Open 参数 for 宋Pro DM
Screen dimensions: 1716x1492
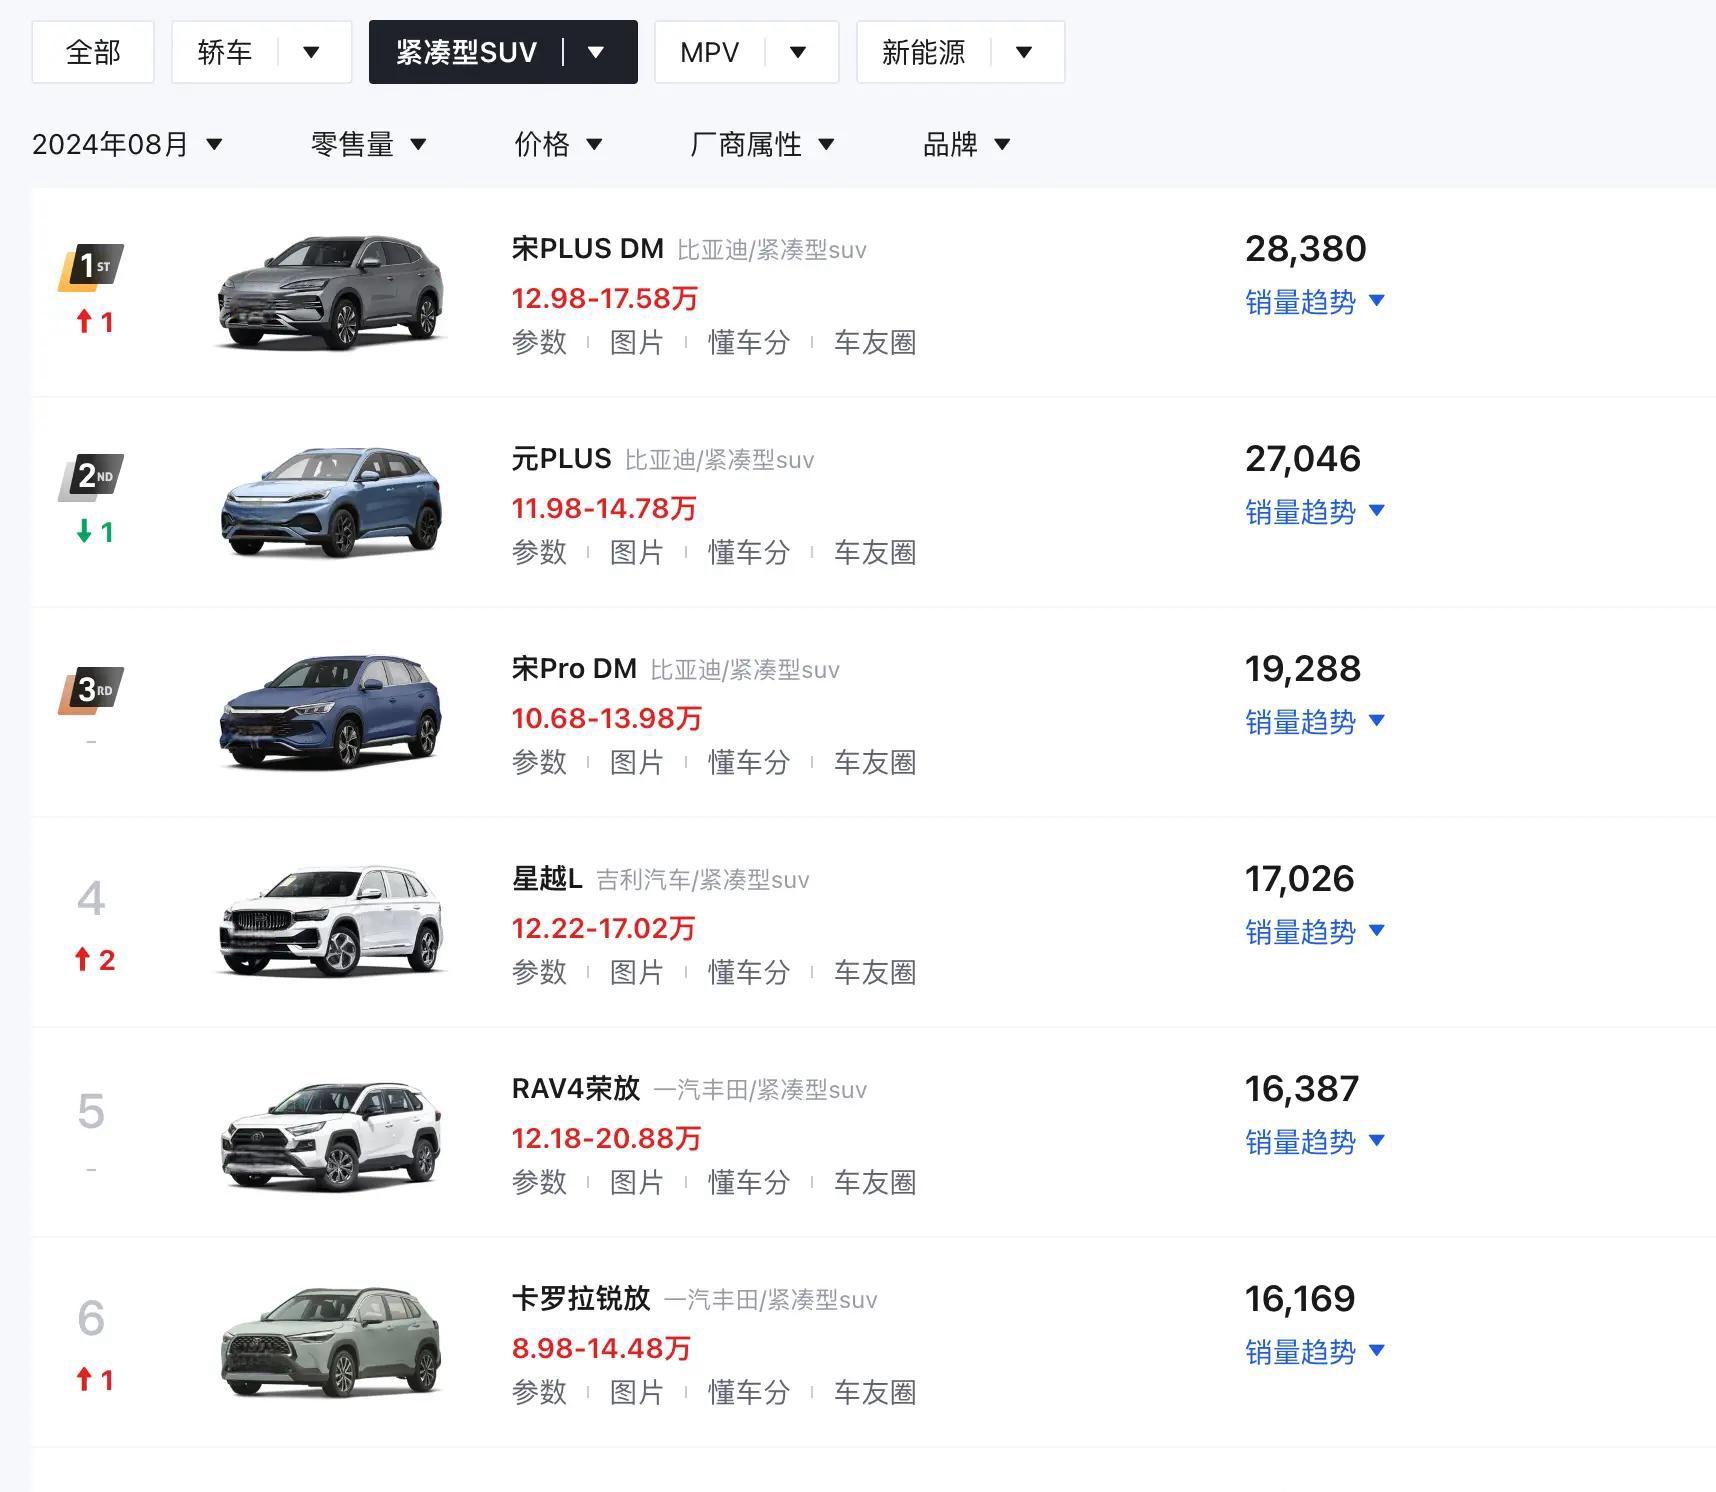pyautogui.click(x=539, y=762)
